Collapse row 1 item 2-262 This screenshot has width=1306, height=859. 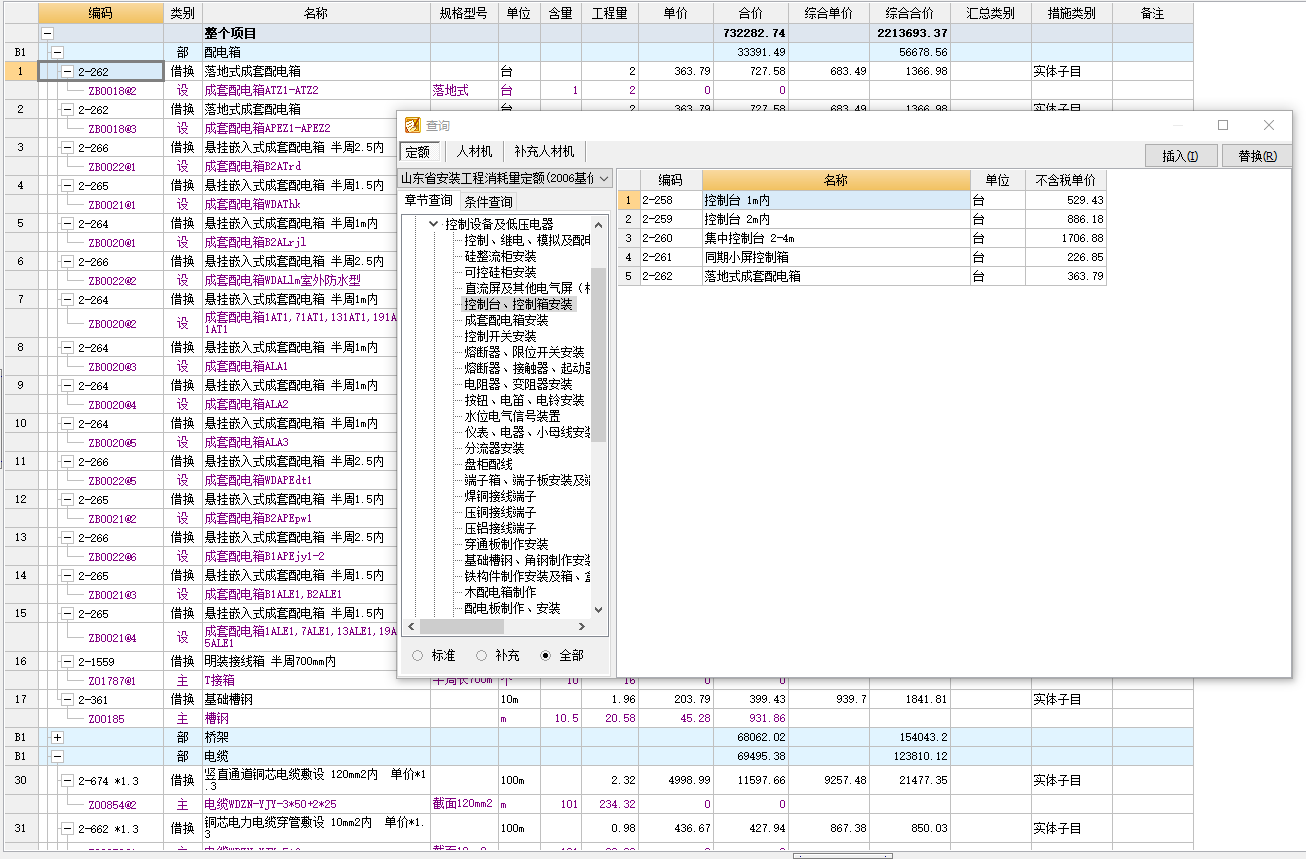[x=67, y=71]
